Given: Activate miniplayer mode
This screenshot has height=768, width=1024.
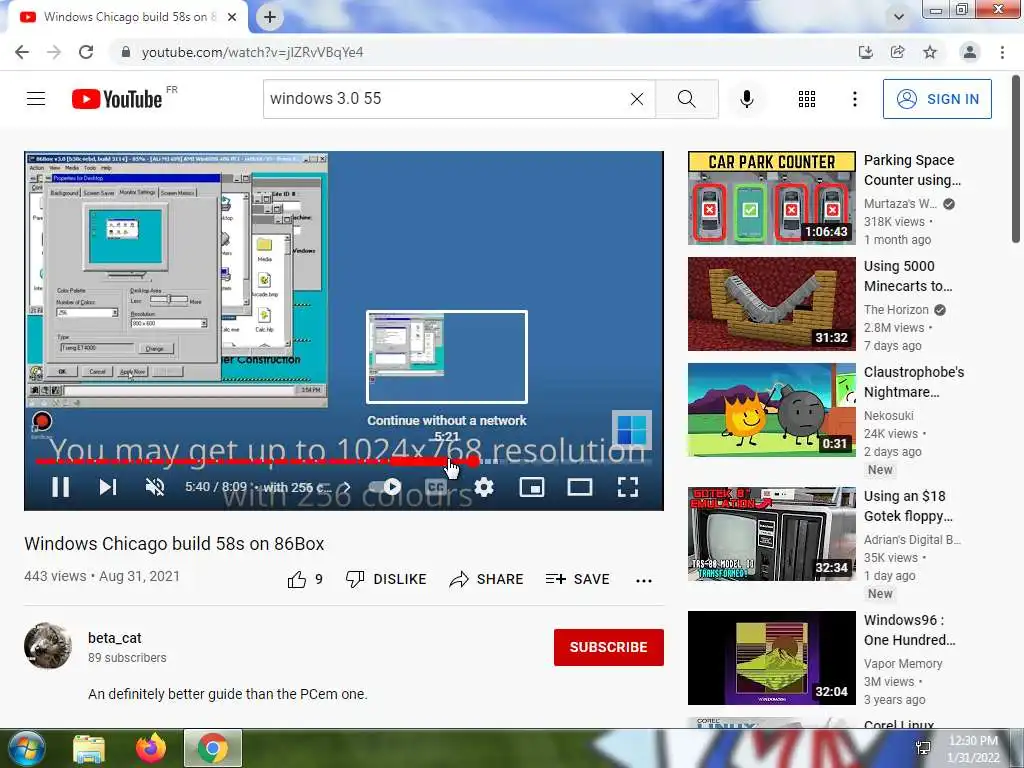Looking at the screenshot, I should click(x=532, y=487).
